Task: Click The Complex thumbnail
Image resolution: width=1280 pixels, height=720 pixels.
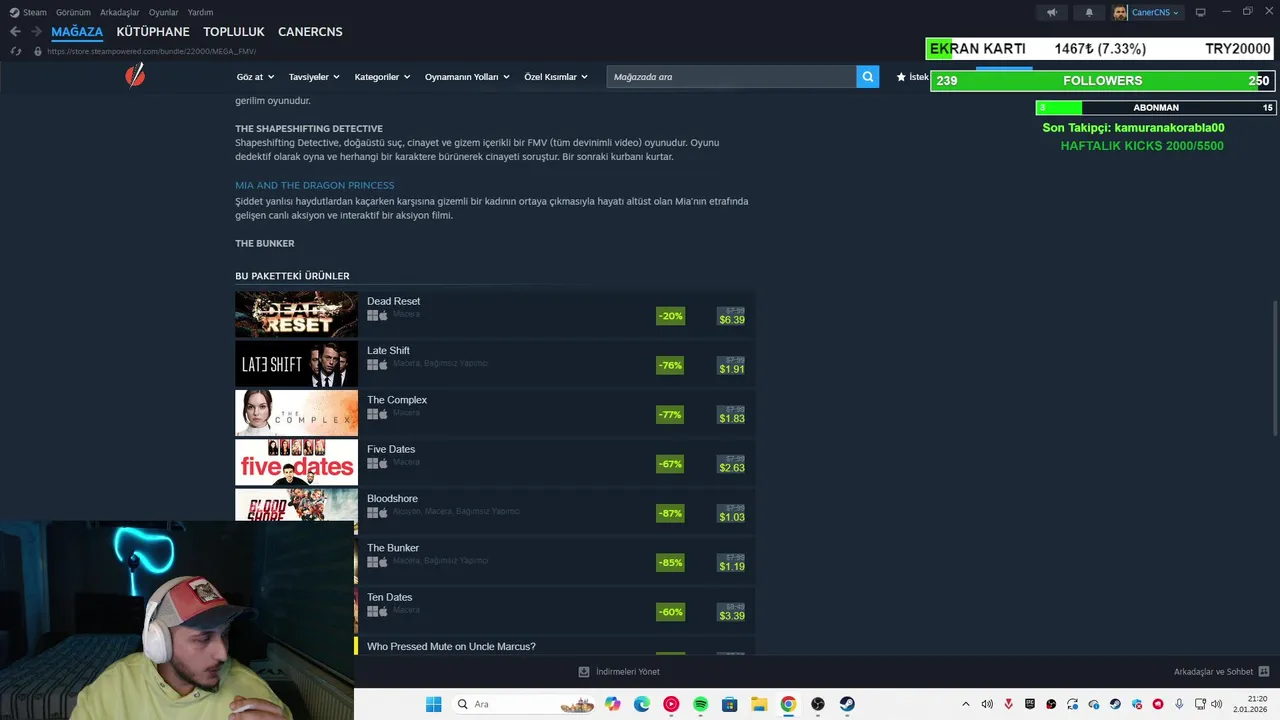Action: [x=296, y=413]
